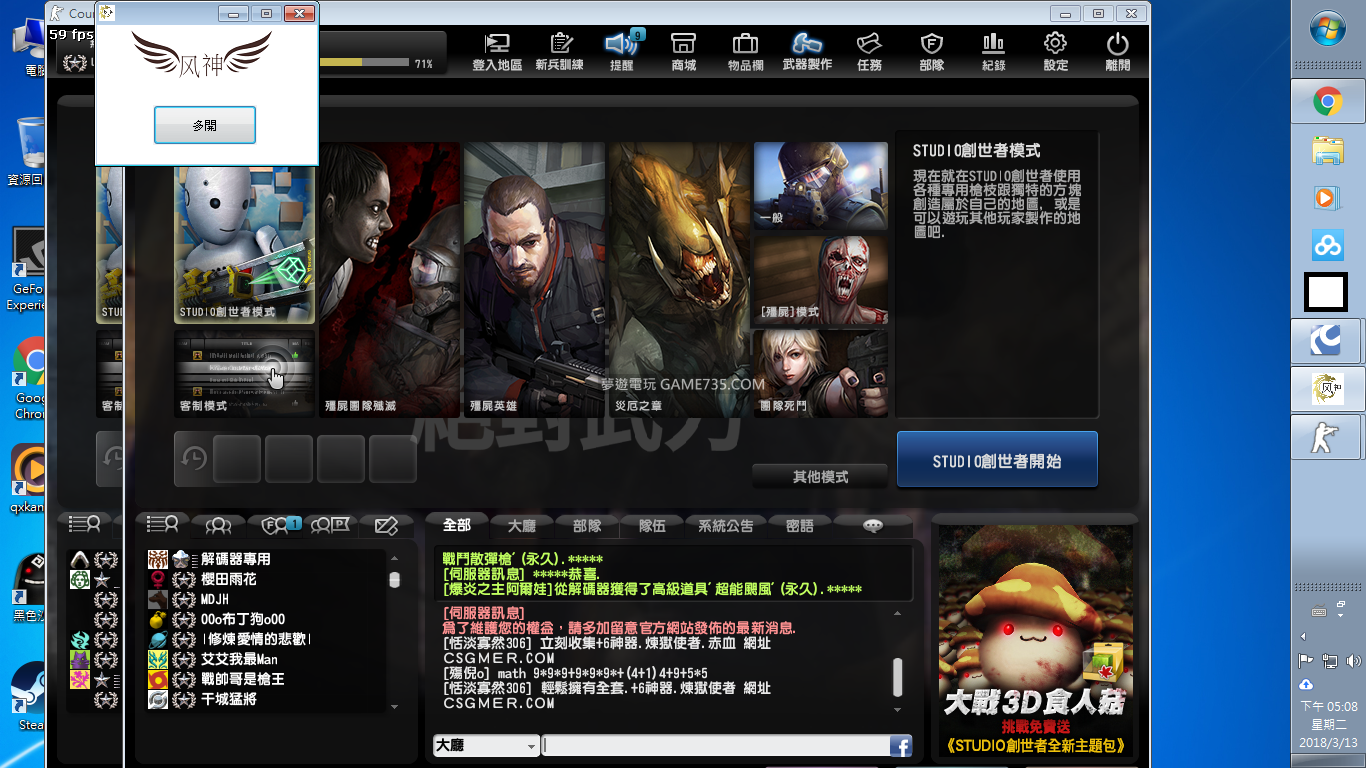Image resolution: width=1366 pixels, height=768 pixels.
Task: Open the 設定 settings gear
Action: pos(1055,51)
